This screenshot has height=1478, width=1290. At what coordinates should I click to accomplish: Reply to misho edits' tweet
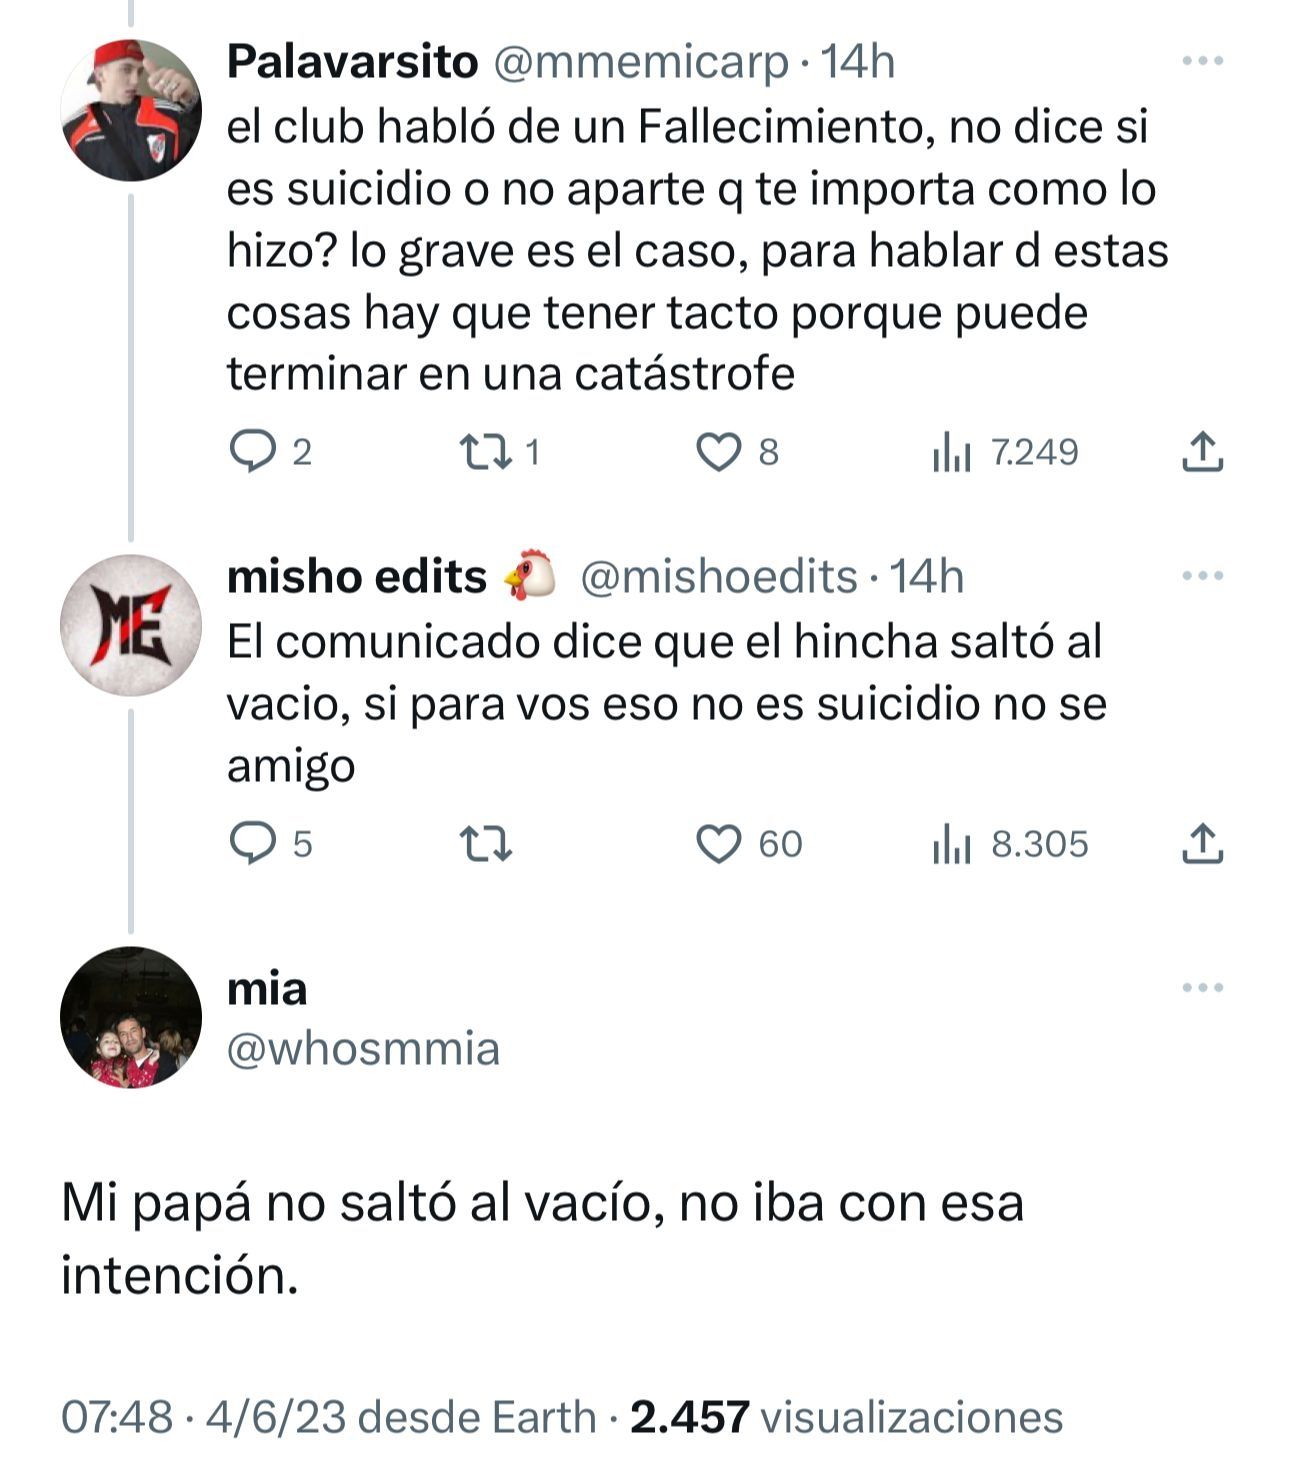coord(252,844)
